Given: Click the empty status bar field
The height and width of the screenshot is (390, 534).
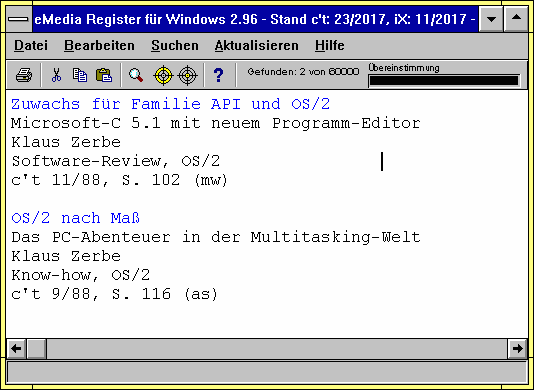Looking at the screenshot, I should click(x=267, y=372).
